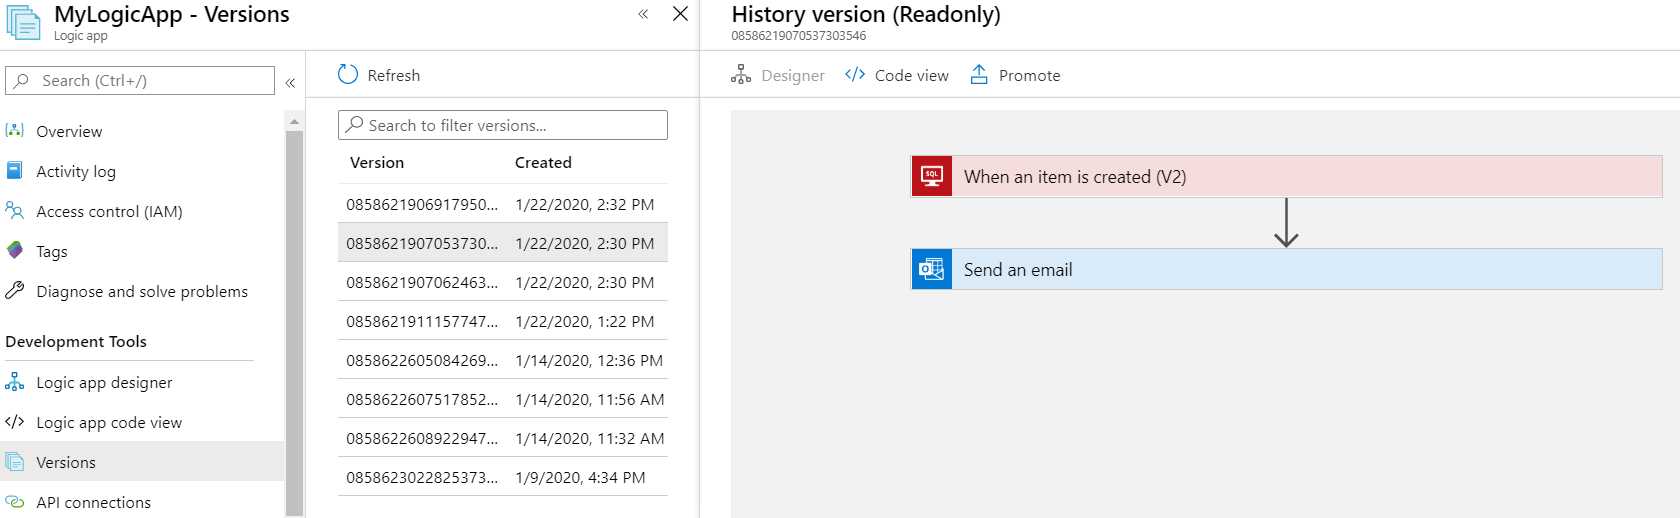This screenshot has width=1680, height=518.
Task: Open Diagnose and solve problems
Action: coord(143,291)
